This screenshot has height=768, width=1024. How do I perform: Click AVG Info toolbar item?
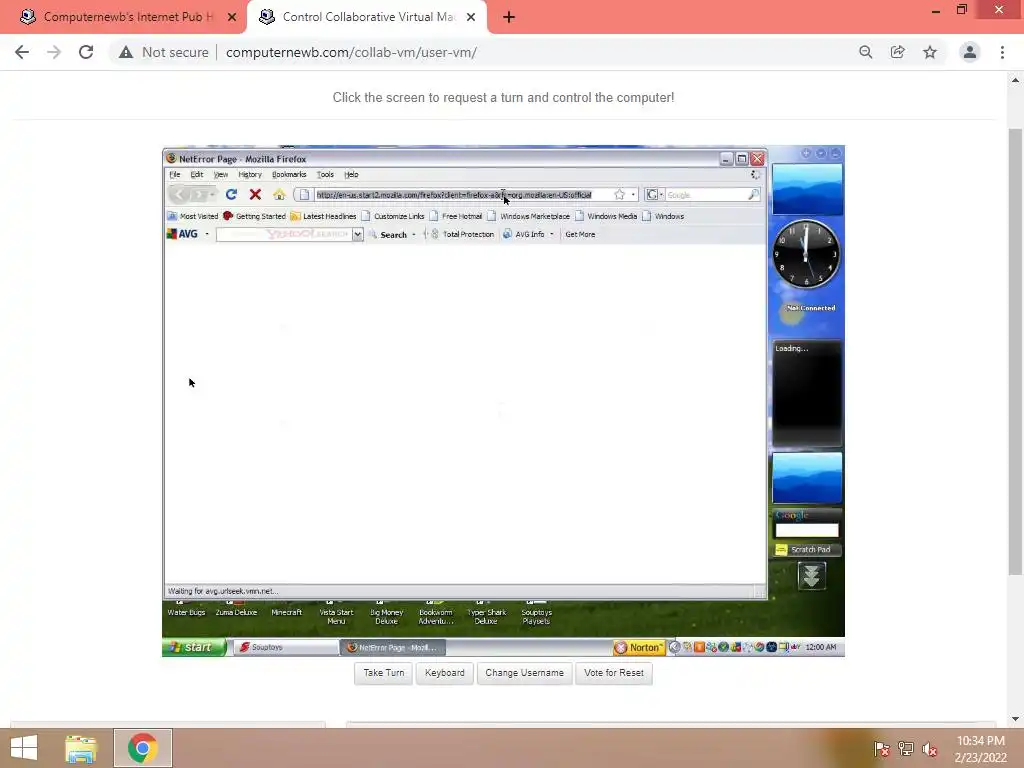(x=524, y=234)
